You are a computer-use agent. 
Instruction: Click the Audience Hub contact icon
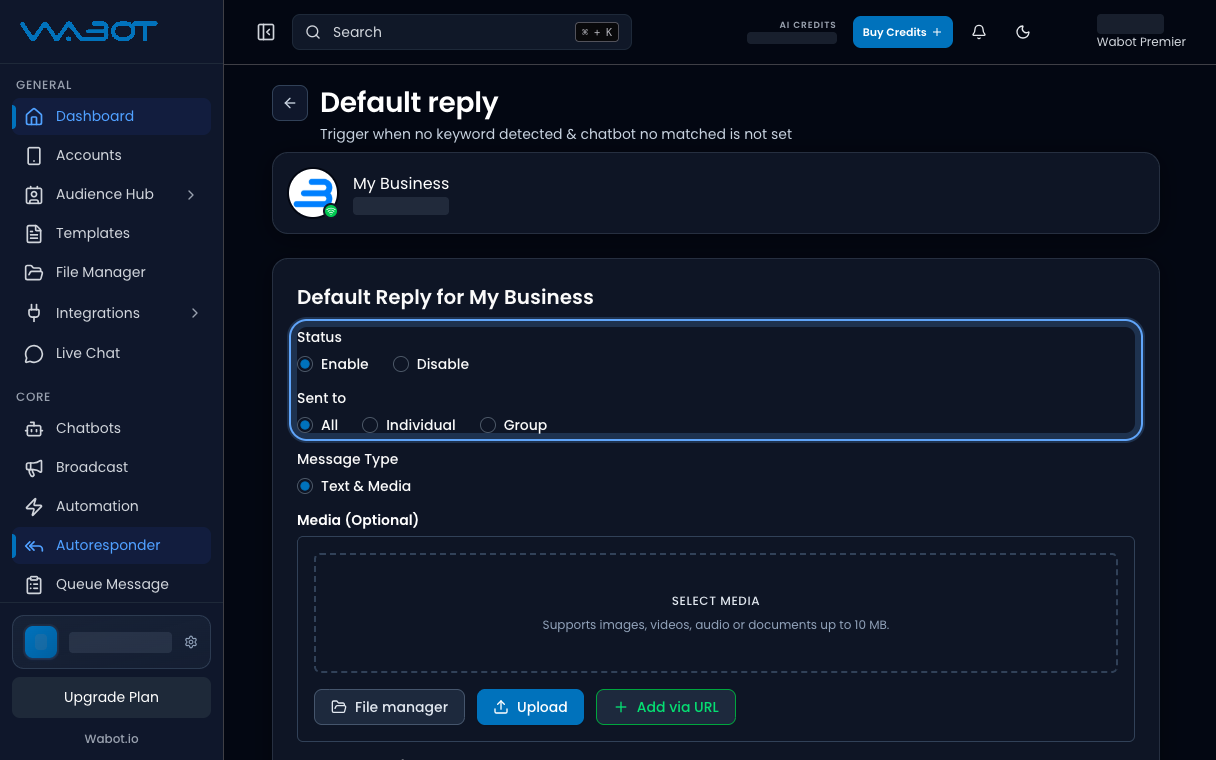[x=34, y=194]
